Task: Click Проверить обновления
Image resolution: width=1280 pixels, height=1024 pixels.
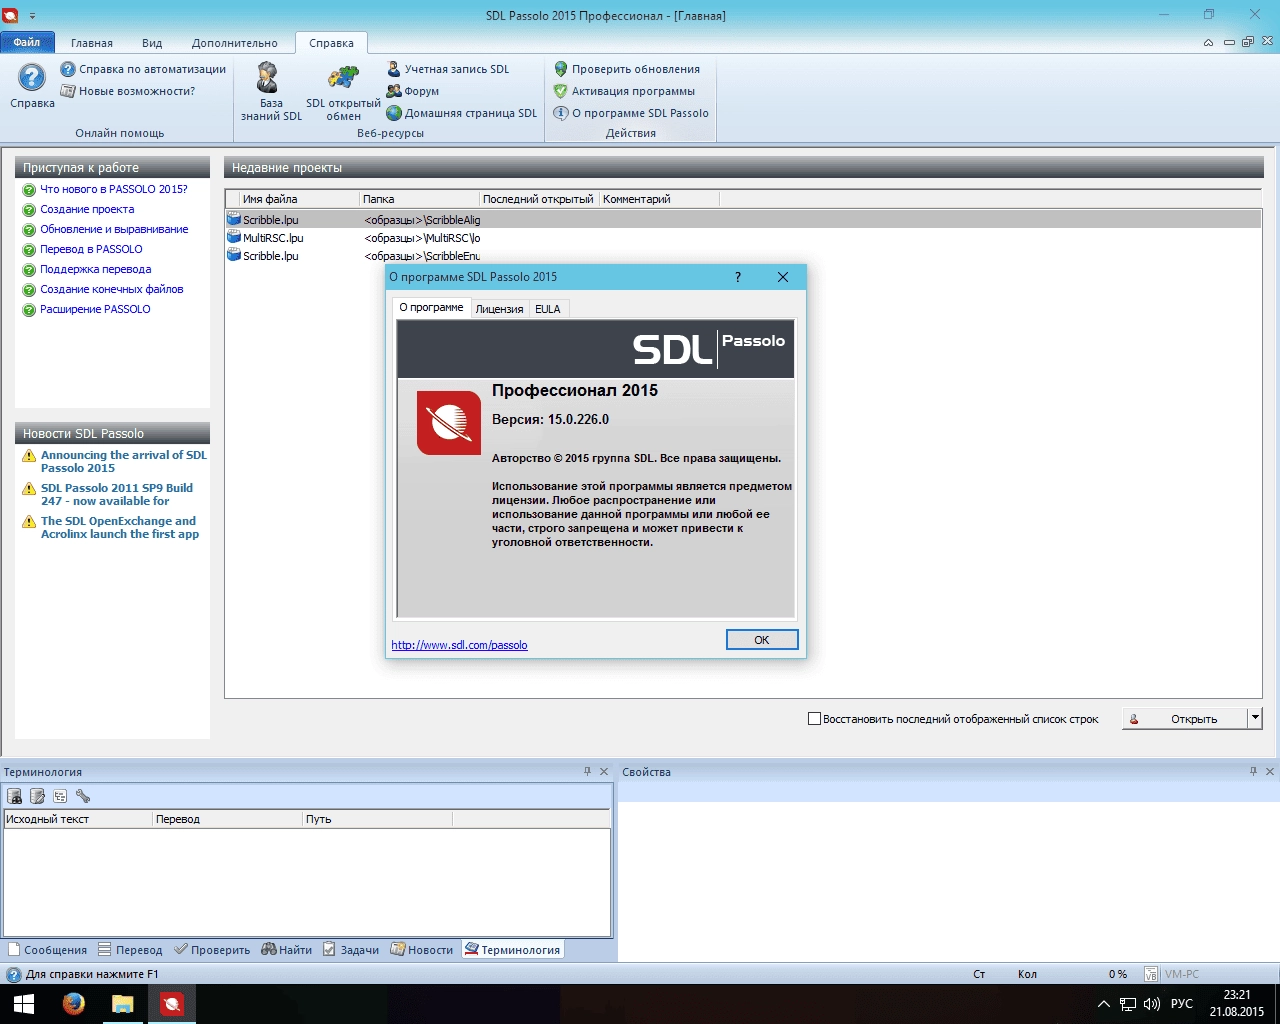Action: pyautogui.click(x=627, y=69)
